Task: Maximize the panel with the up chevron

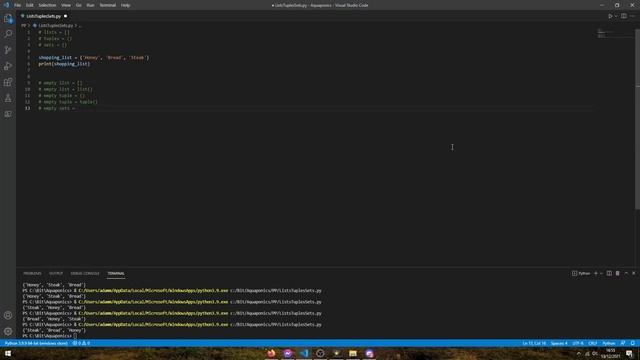Action: (x=626, y=273)
